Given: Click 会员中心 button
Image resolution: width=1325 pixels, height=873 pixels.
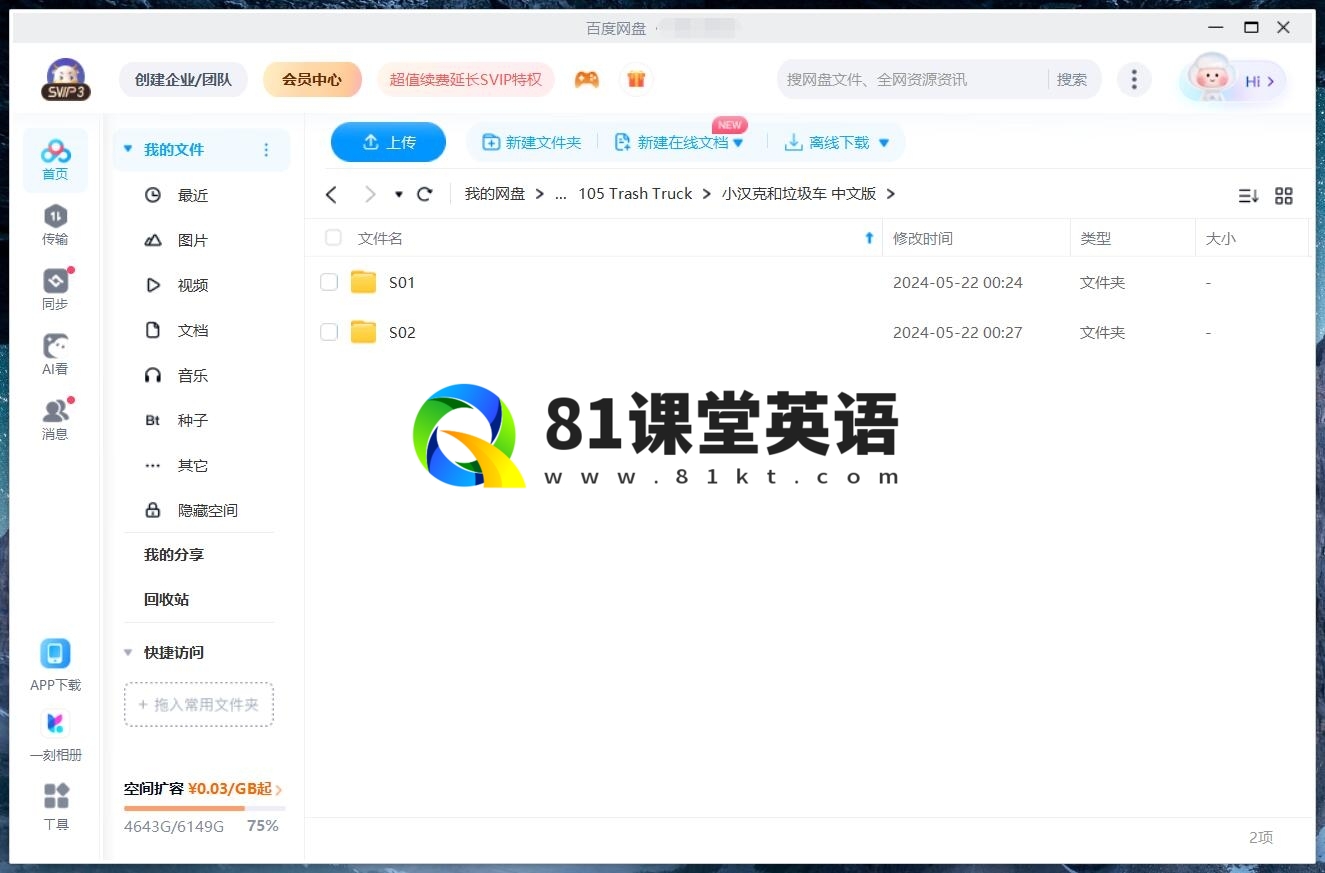Looking at the screenshot, I should tap(312, 79).
